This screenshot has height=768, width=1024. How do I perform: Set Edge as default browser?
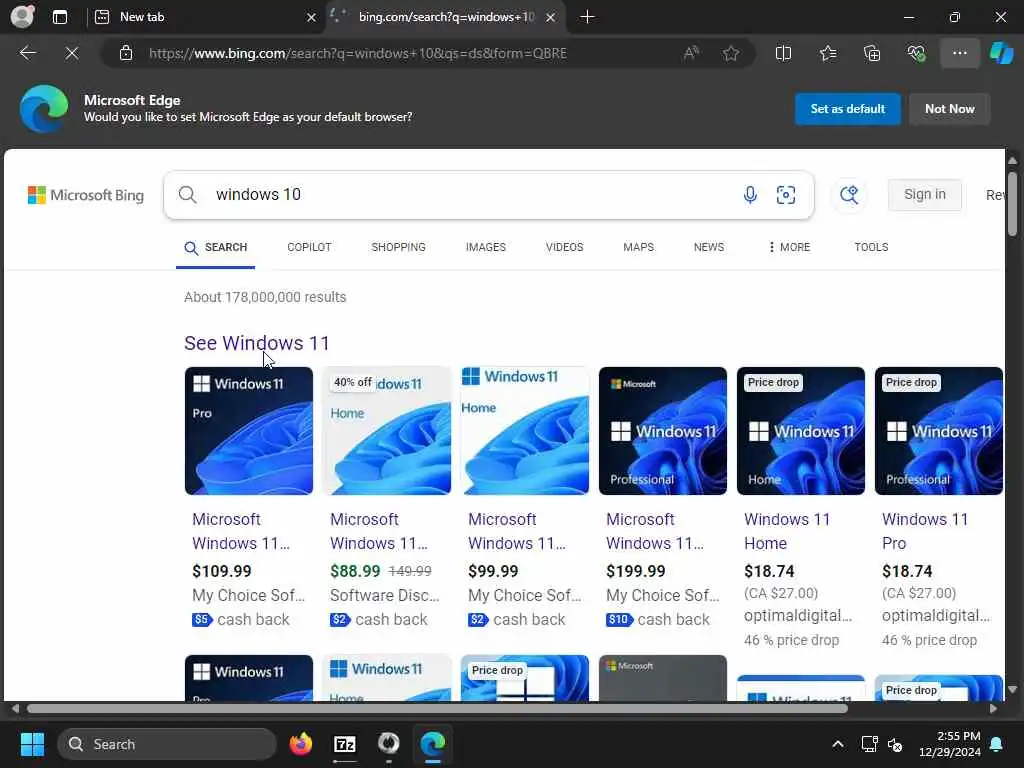pos(848,109)
